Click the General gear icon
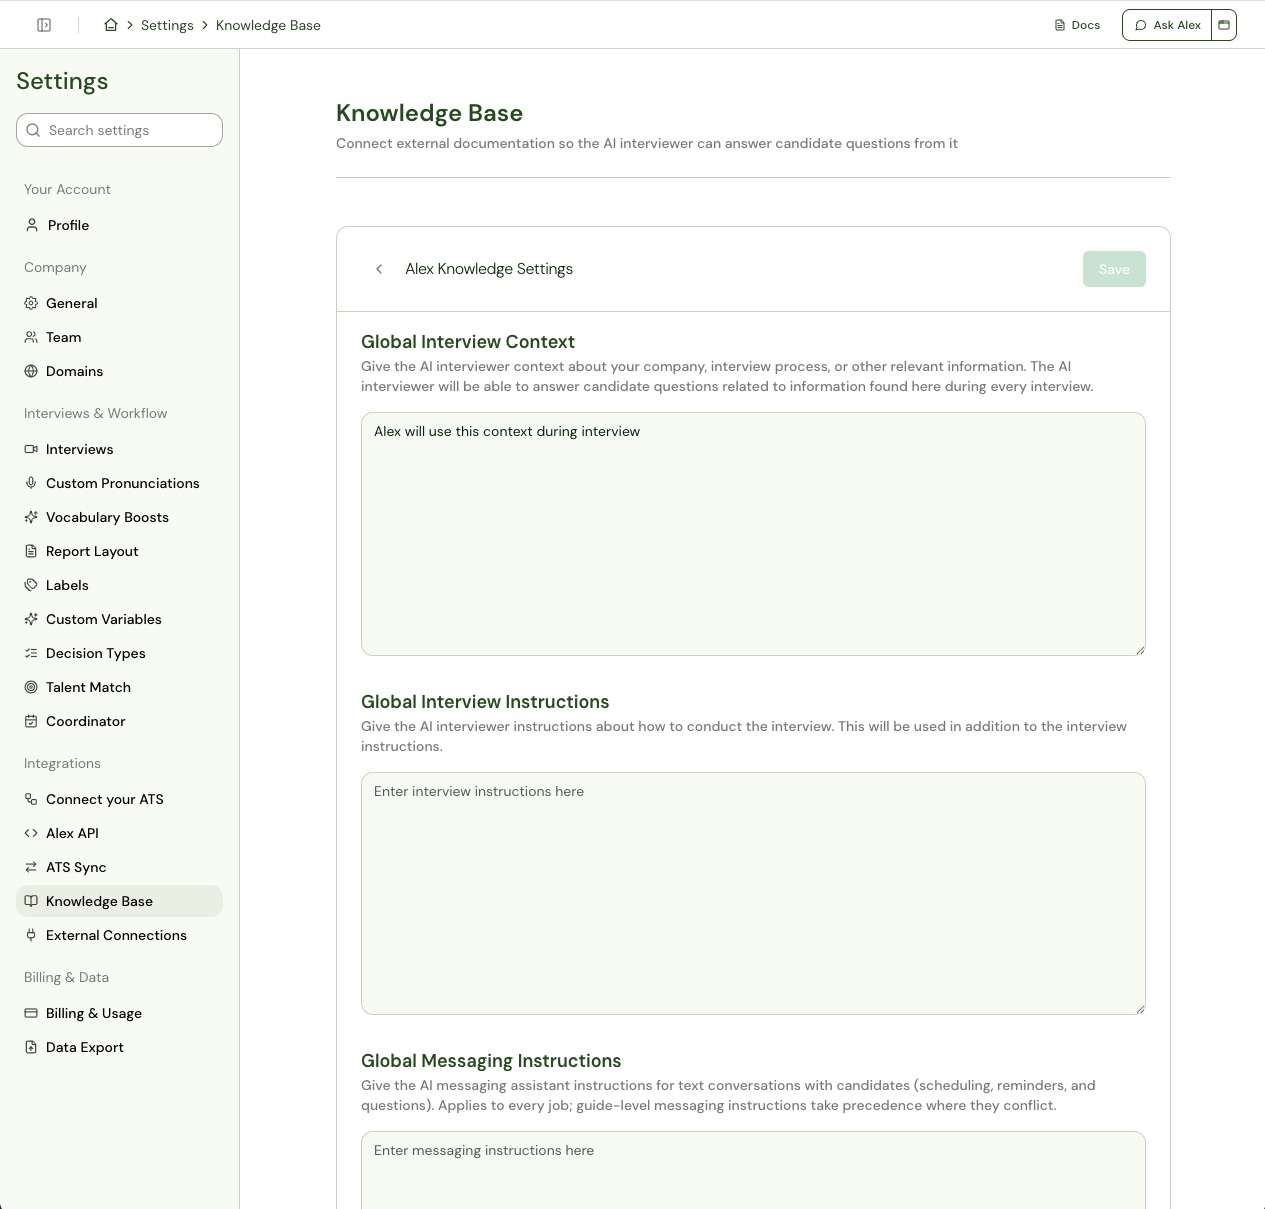This screenshot has height=1209, width=1265. click(x=31, y=303)
